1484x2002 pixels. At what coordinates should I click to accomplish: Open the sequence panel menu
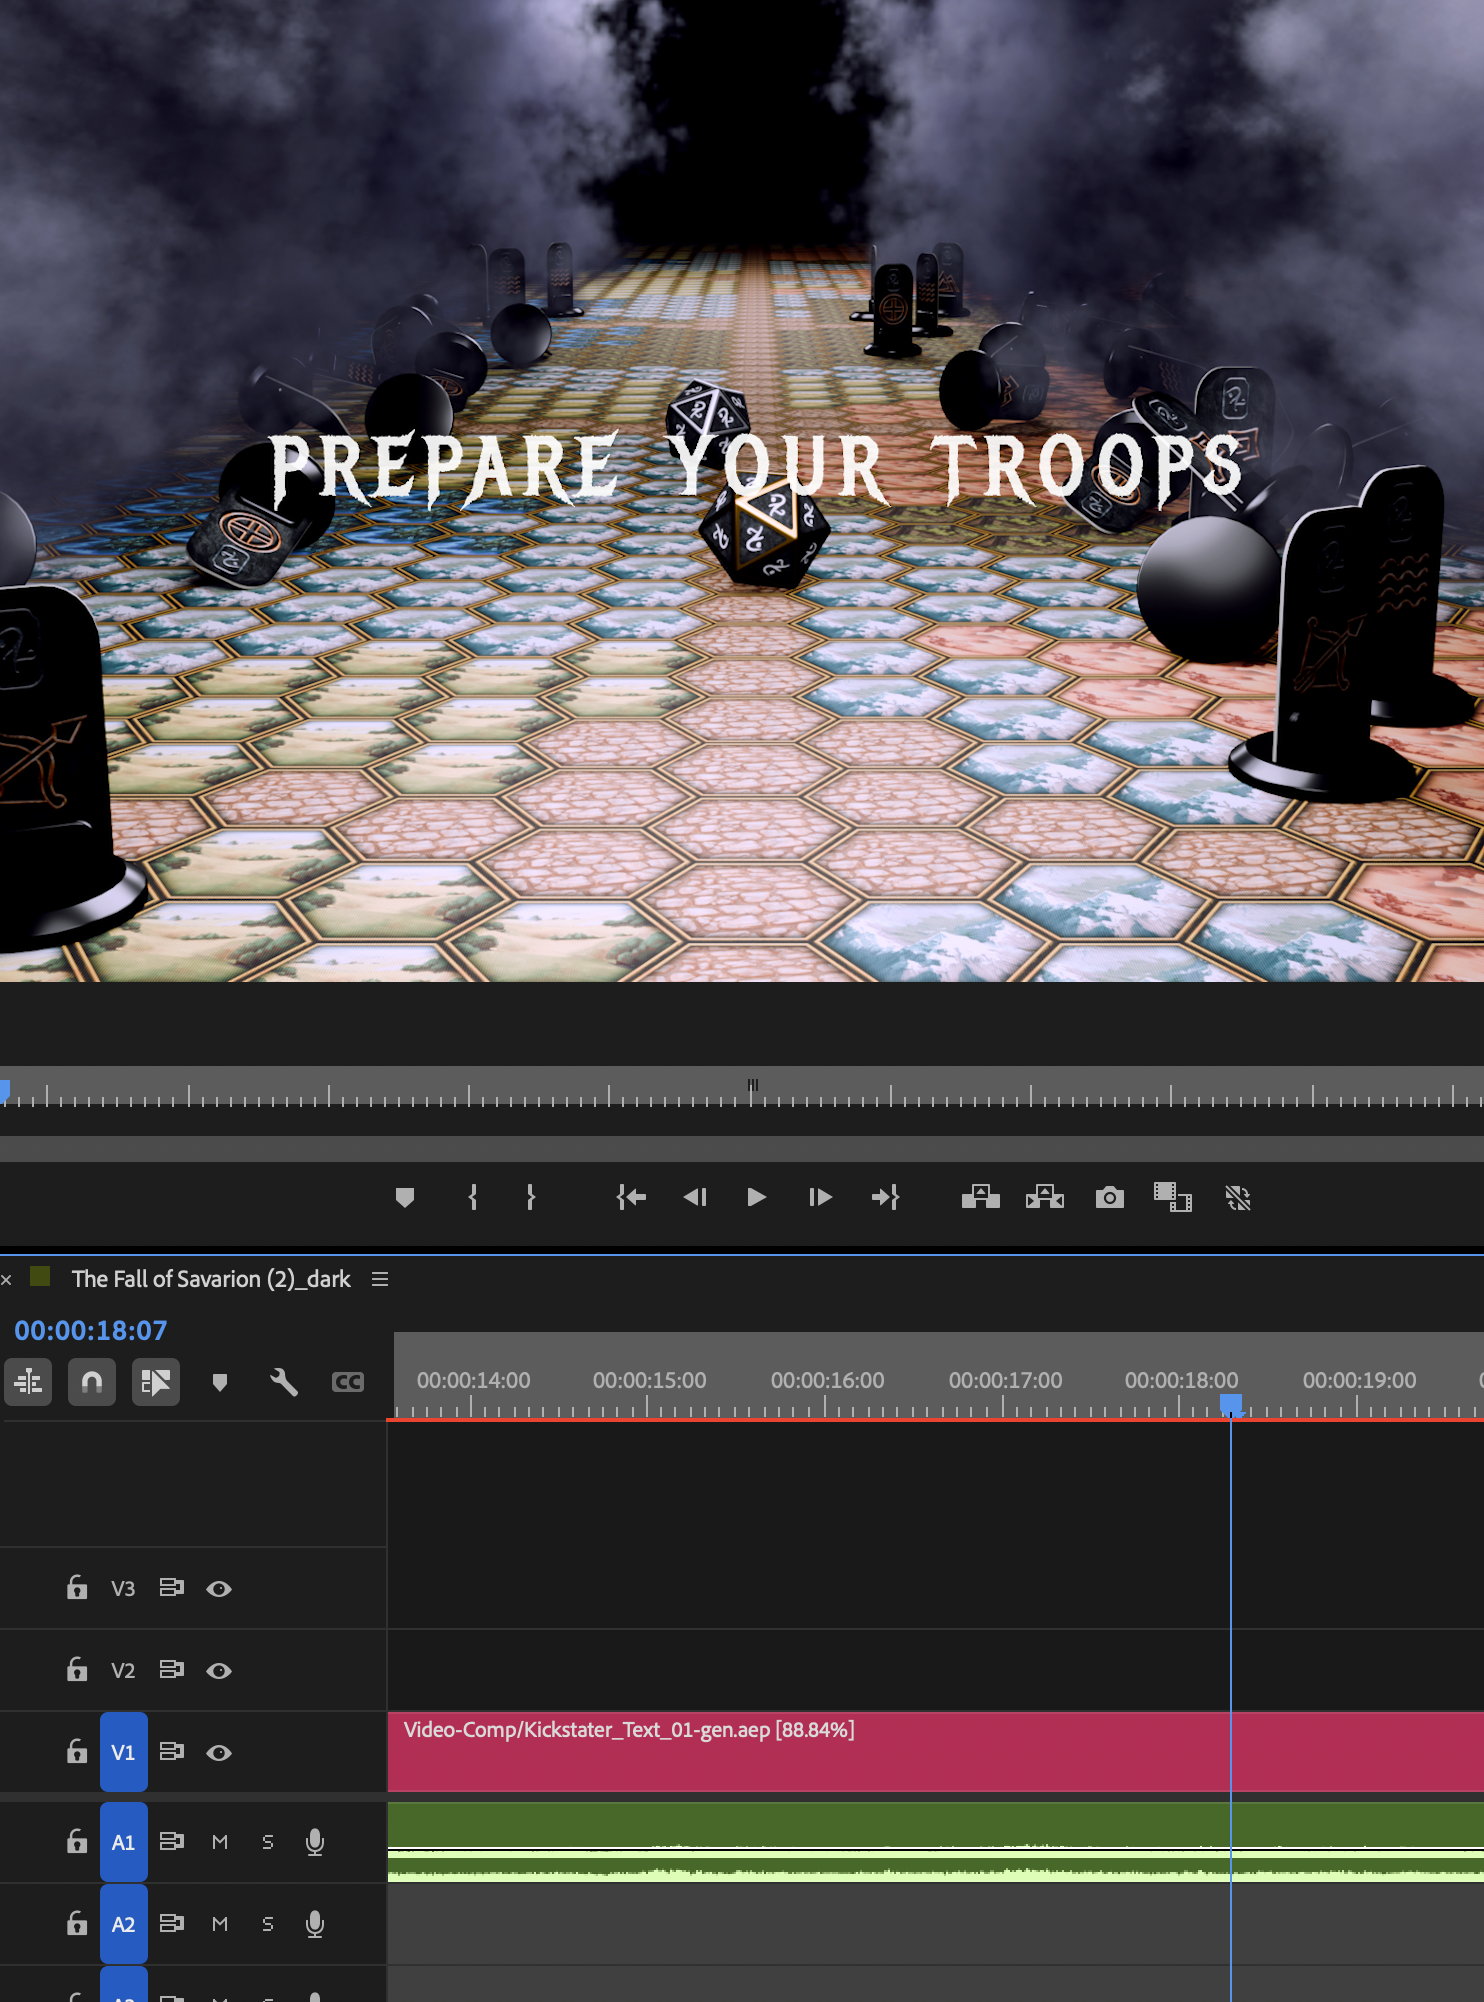[380, 1279]
